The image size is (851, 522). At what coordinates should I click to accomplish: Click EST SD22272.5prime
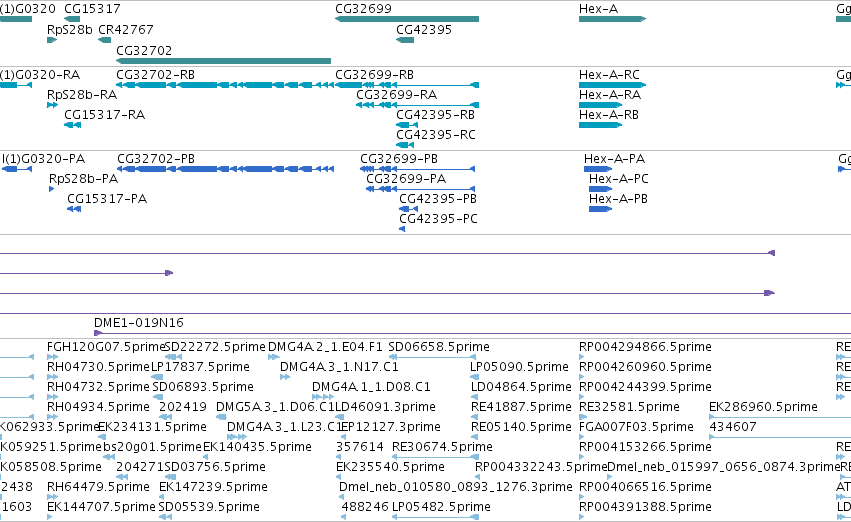click(x=215, y=347)
